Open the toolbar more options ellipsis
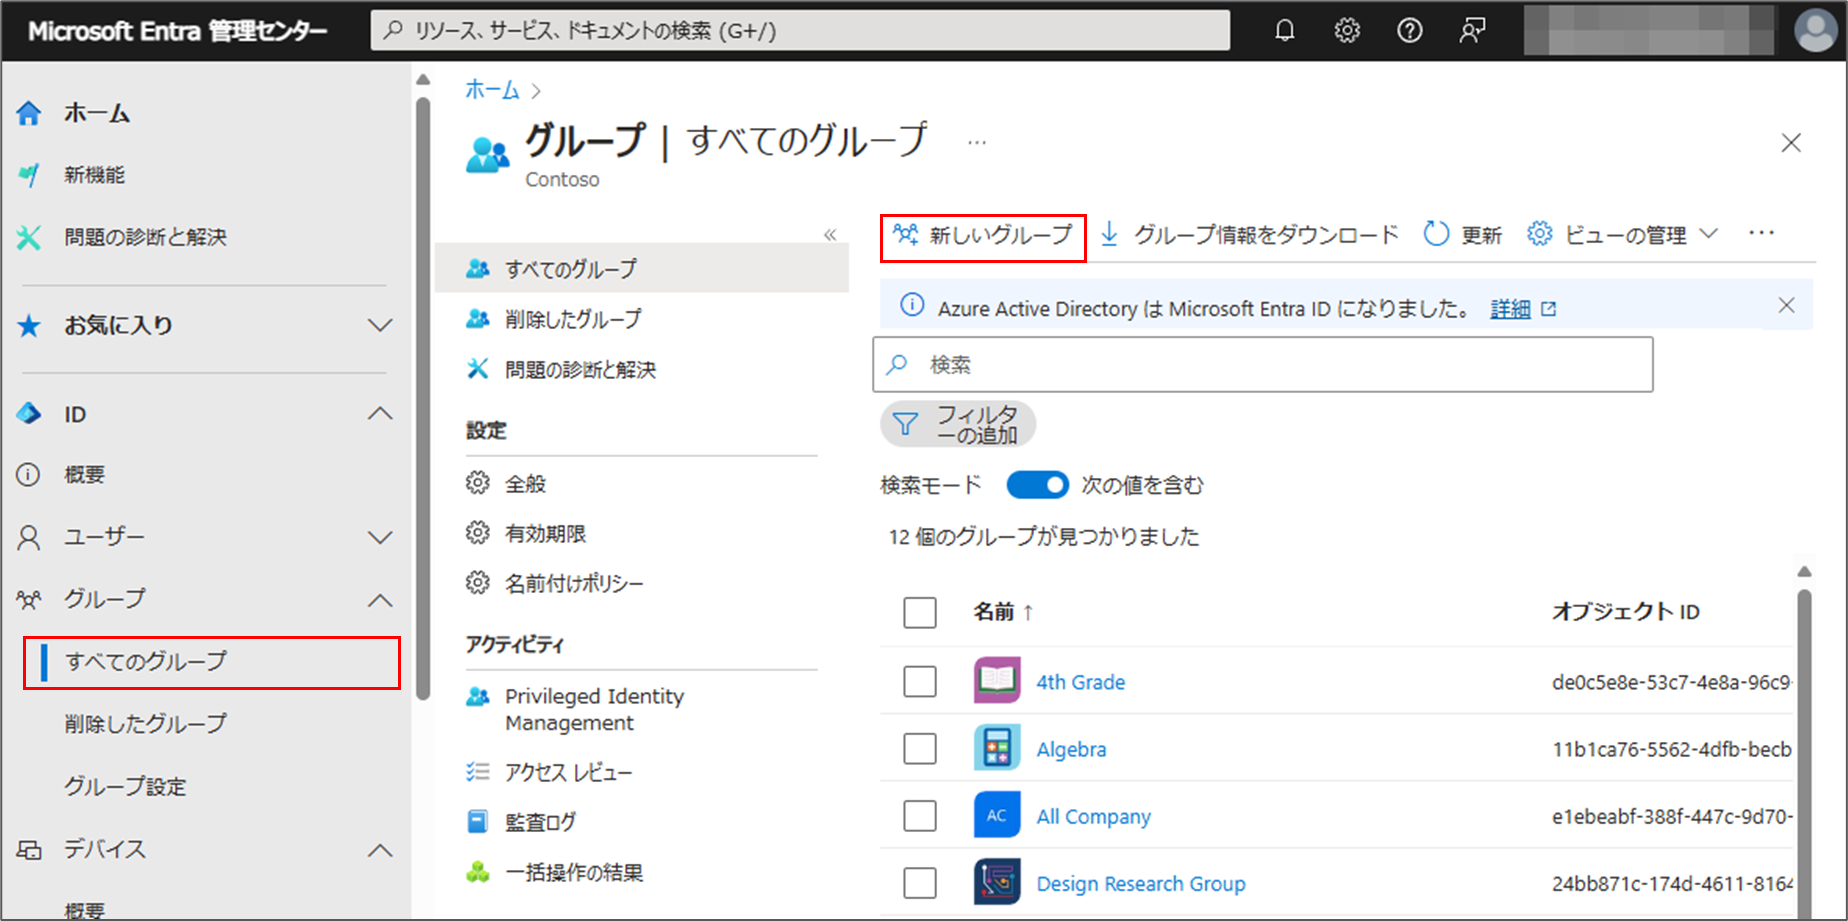1848x921 pixels. pos(1762,233)
